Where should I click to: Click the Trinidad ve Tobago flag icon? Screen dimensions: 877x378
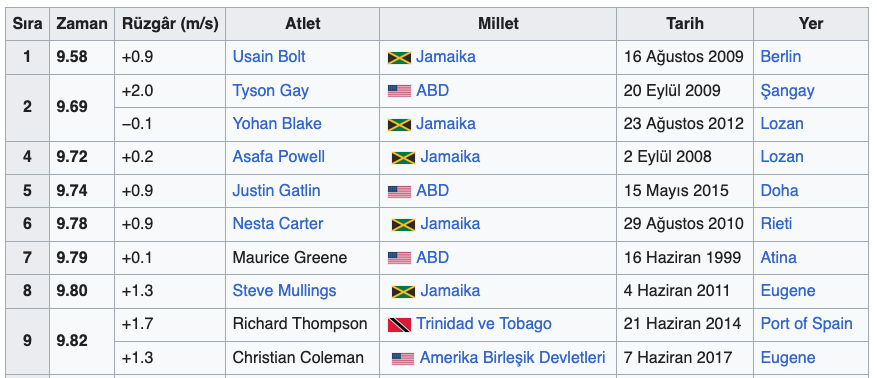399,324
